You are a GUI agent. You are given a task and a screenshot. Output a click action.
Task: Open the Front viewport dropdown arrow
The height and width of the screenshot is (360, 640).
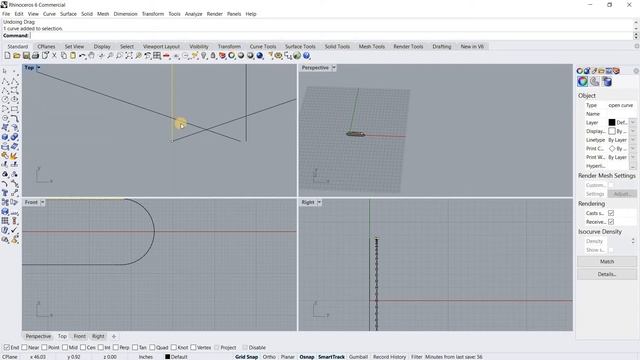[x=42, y=202]
